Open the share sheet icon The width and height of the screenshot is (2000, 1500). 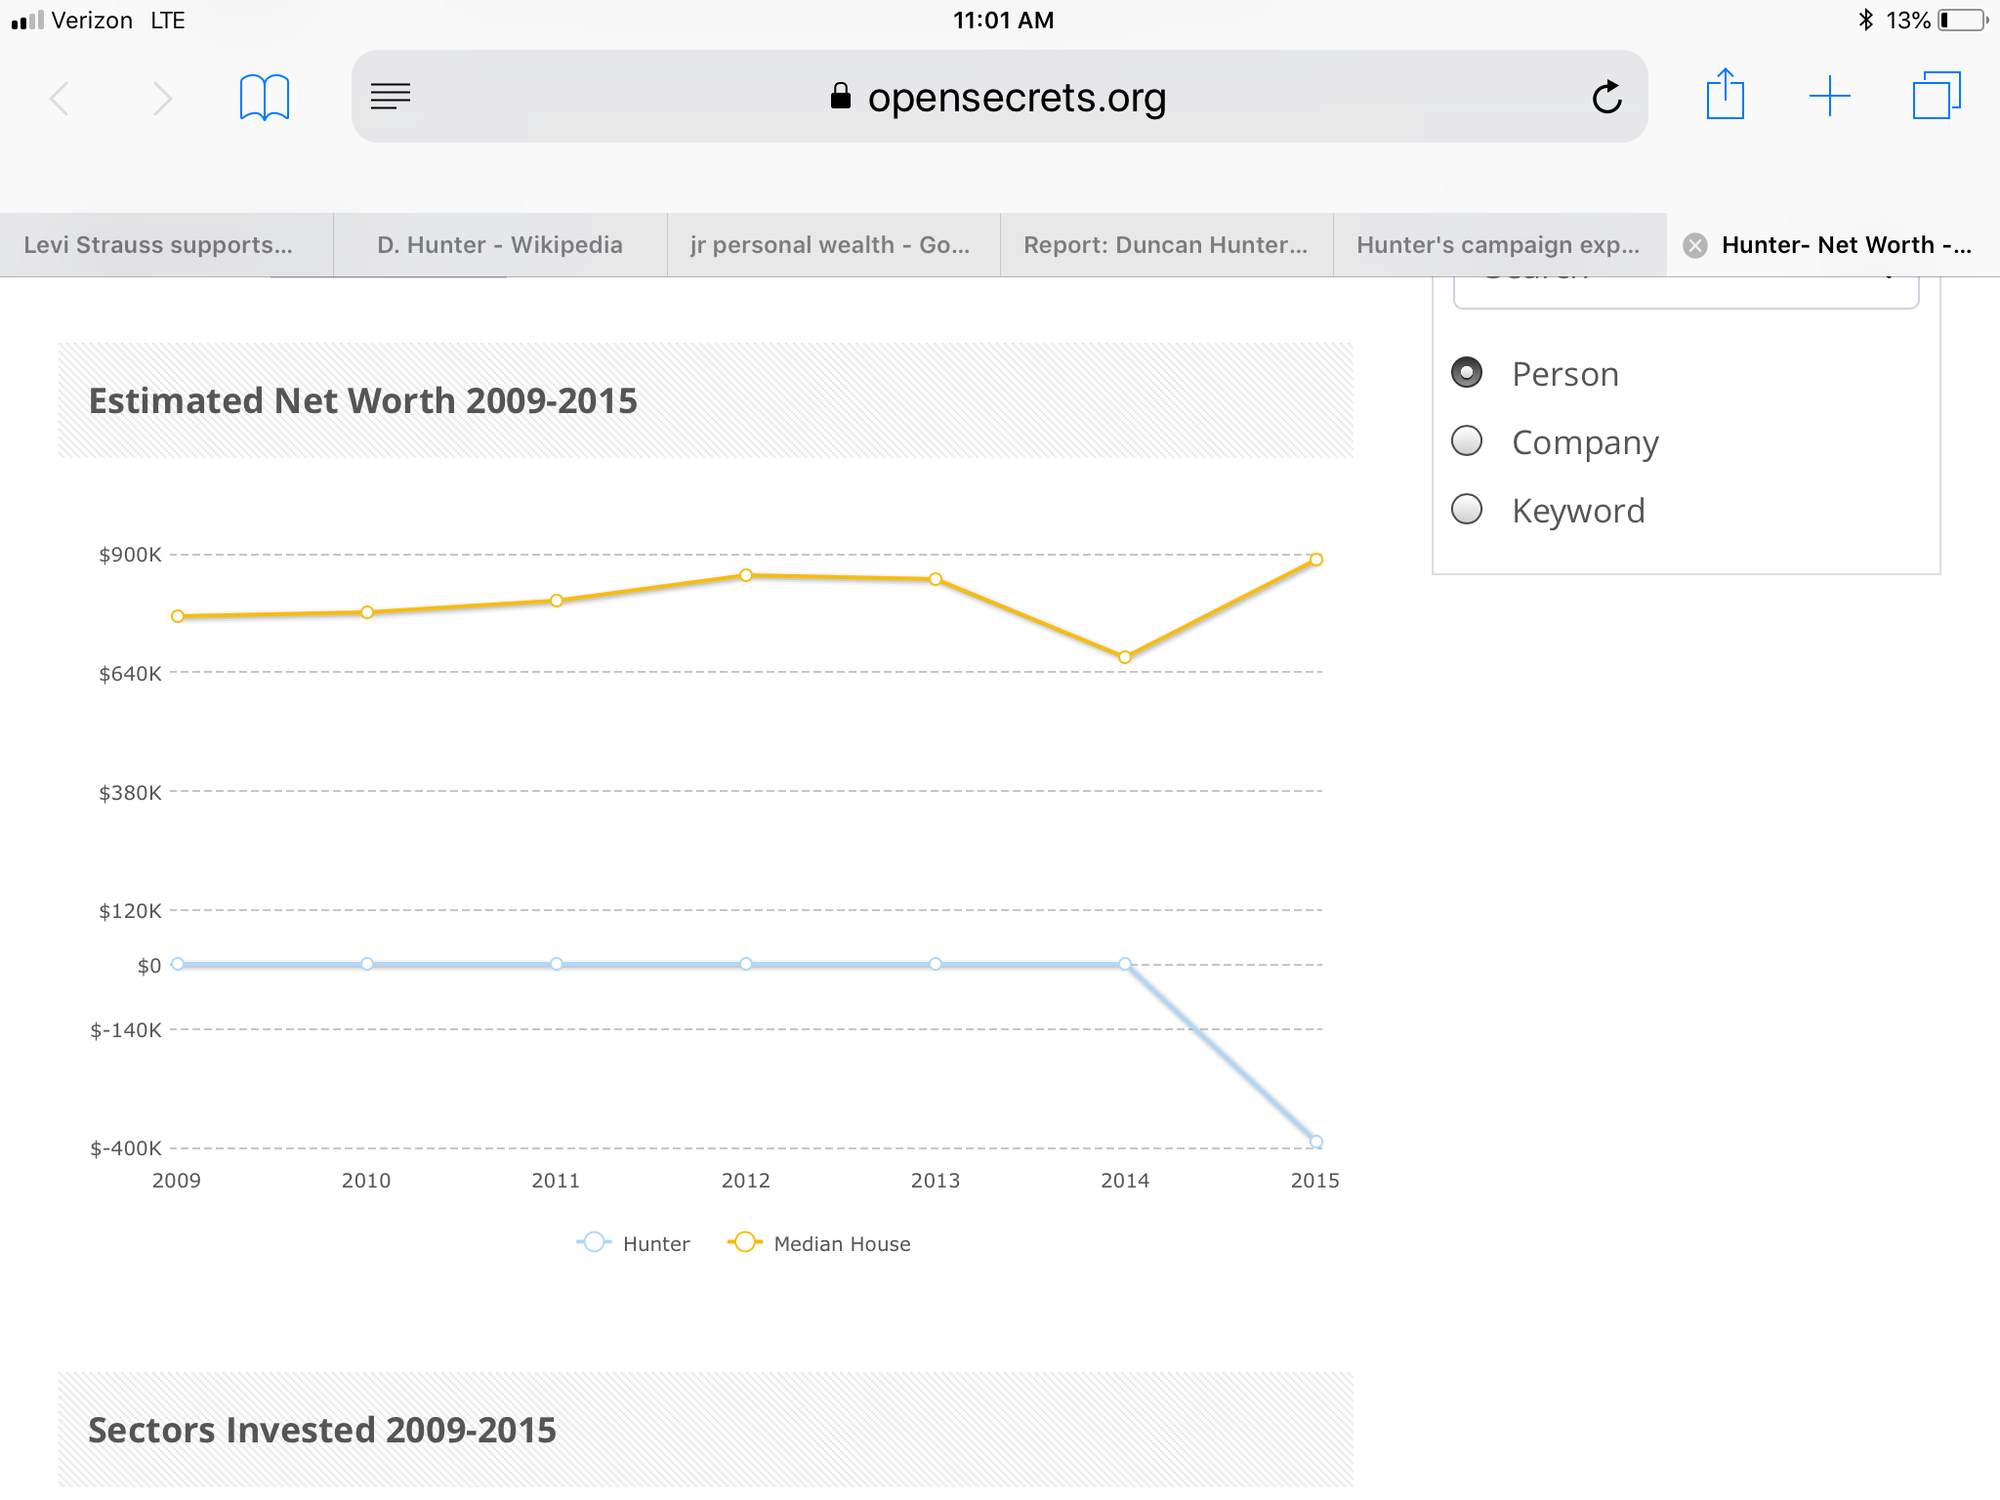1725,96
